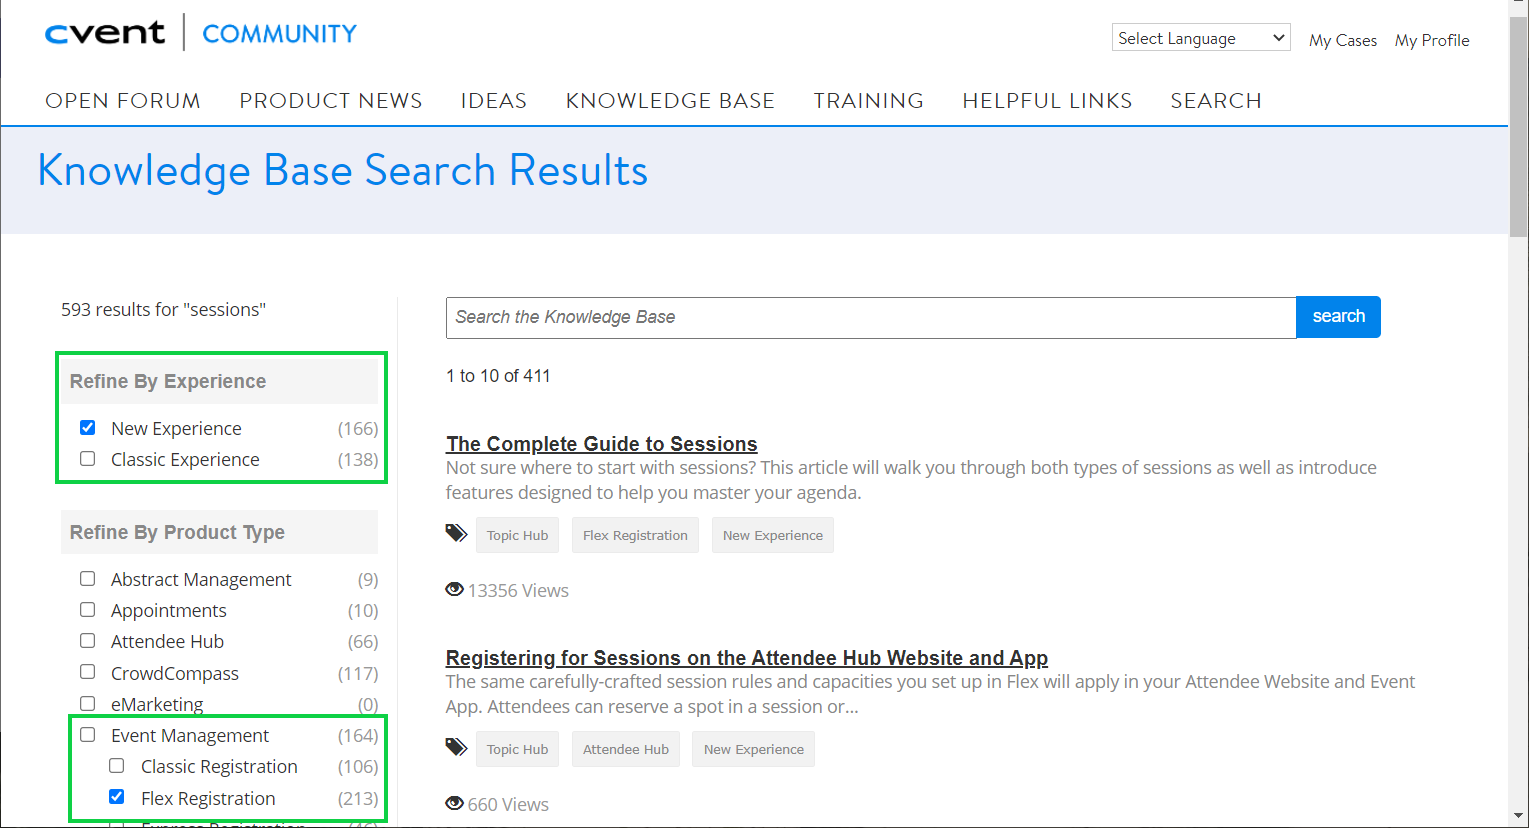The image size is (1529, 828).
Task: Click the Flex Registration tag
Action: [635, 535]
